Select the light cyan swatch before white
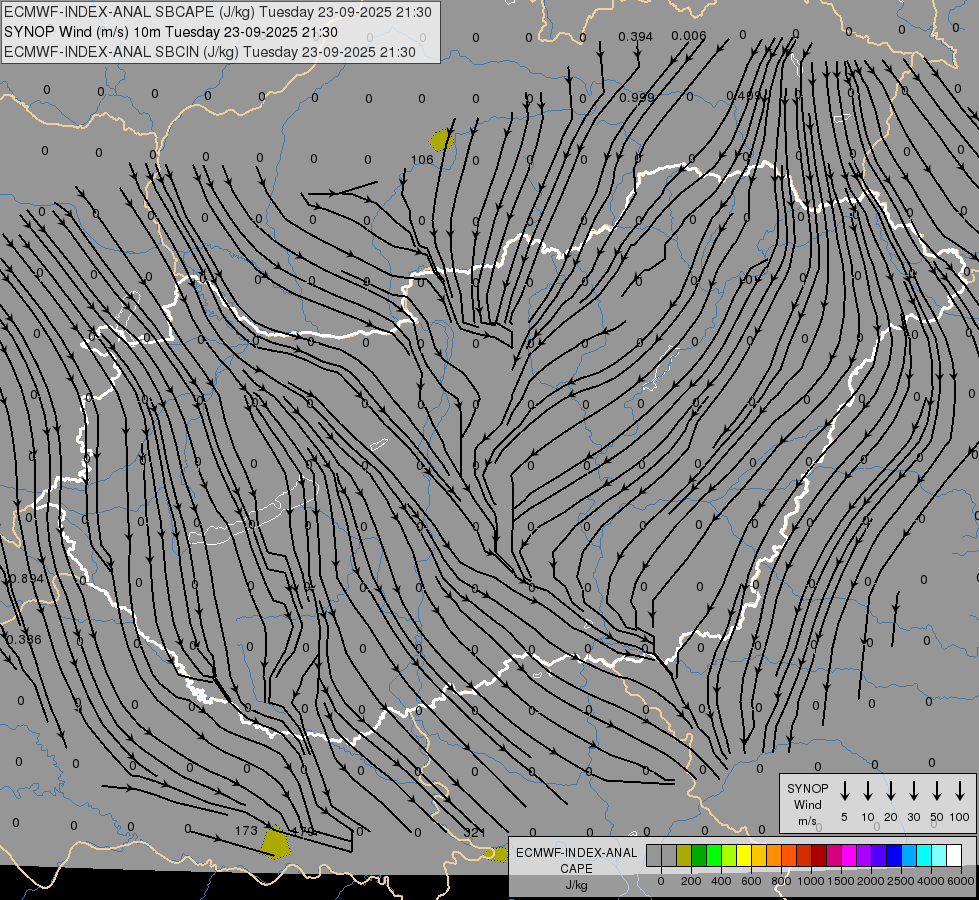Image resolution: width=979 pixels, height=900 pixels. [939, 855]
